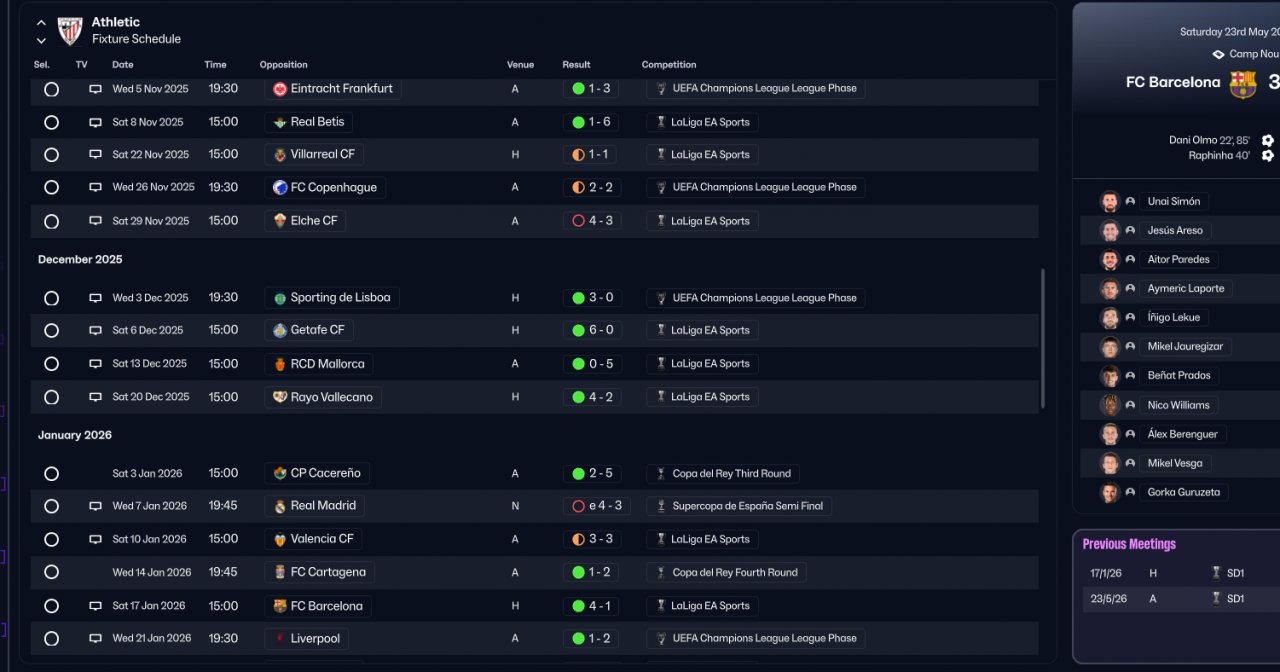Click the FC Barcelona crest in match panel
1280x672 pixels.
(x=1242, y=83)
